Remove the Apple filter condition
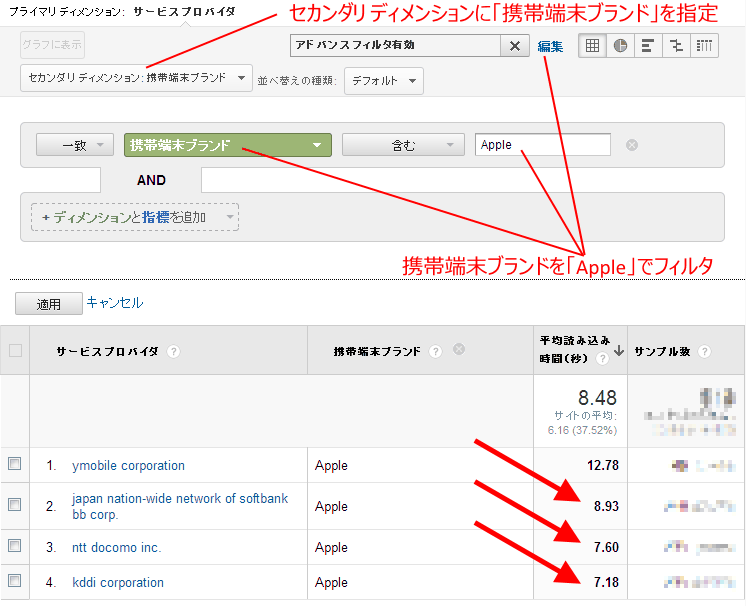 [632, 145]
